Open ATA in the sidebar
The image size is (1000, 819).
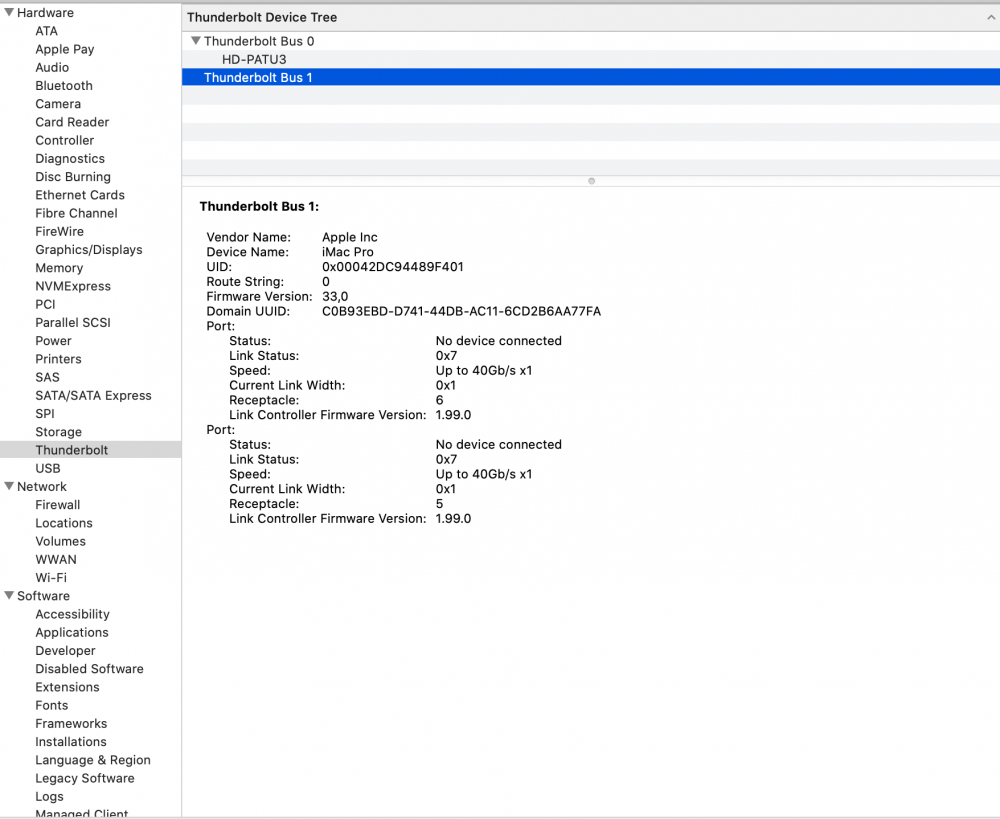click(47, 31)
